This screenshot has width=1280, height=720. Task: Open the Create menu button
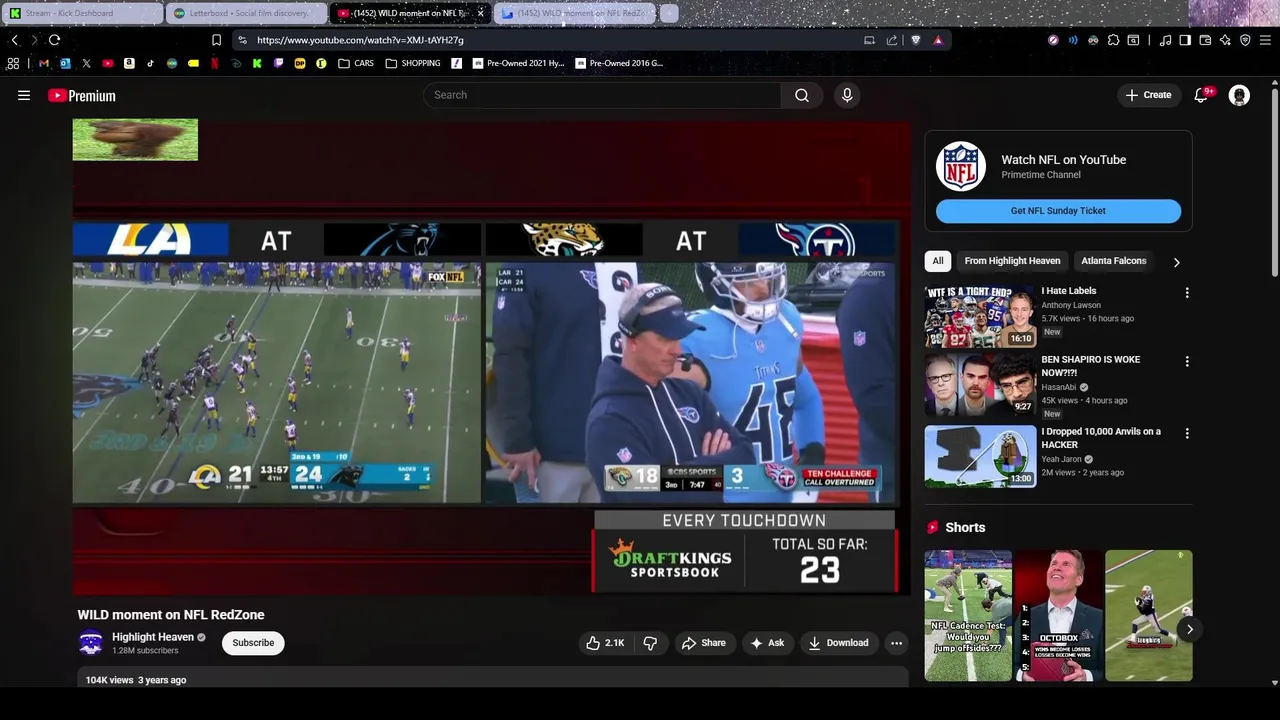1148,95
